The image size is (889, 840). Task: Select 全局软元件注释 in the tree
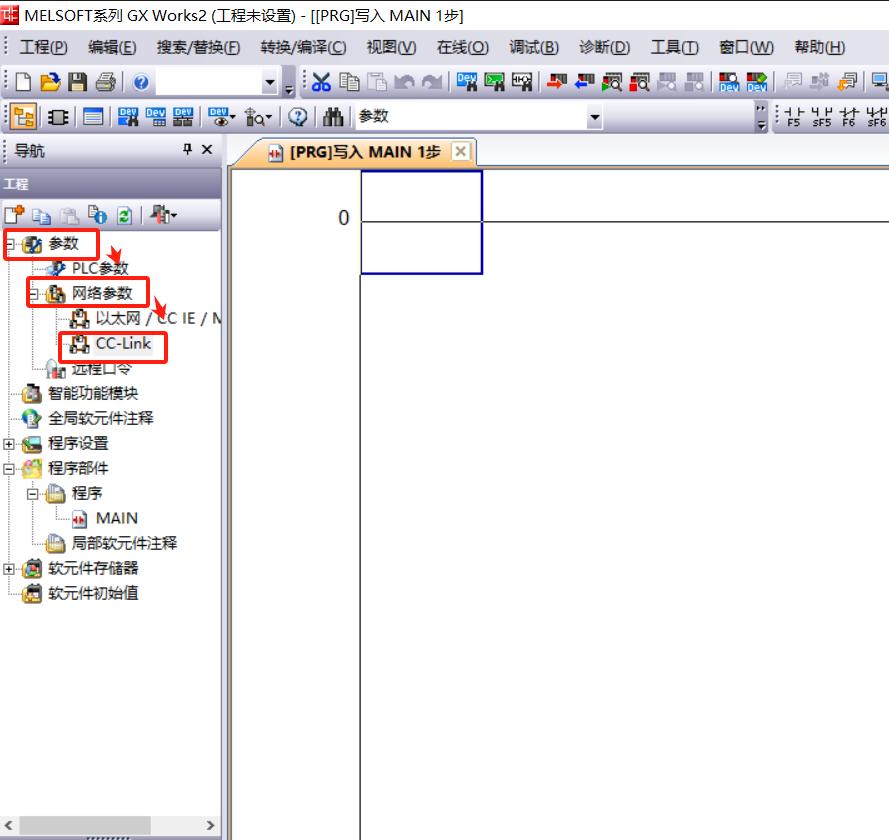point(100,418)
